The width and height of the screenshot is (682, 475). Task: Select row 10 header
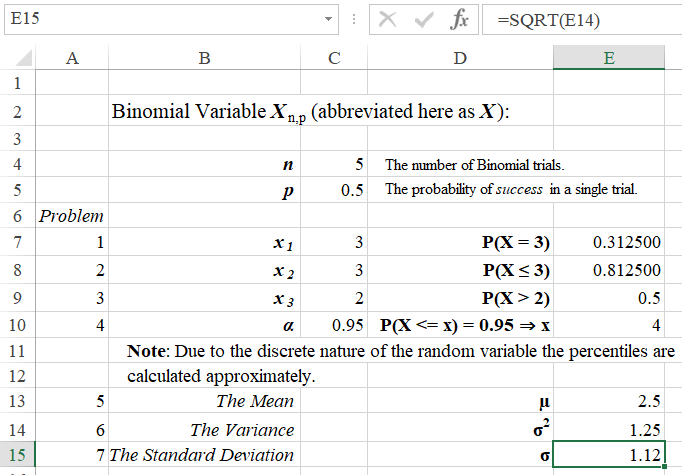[18, 325]
